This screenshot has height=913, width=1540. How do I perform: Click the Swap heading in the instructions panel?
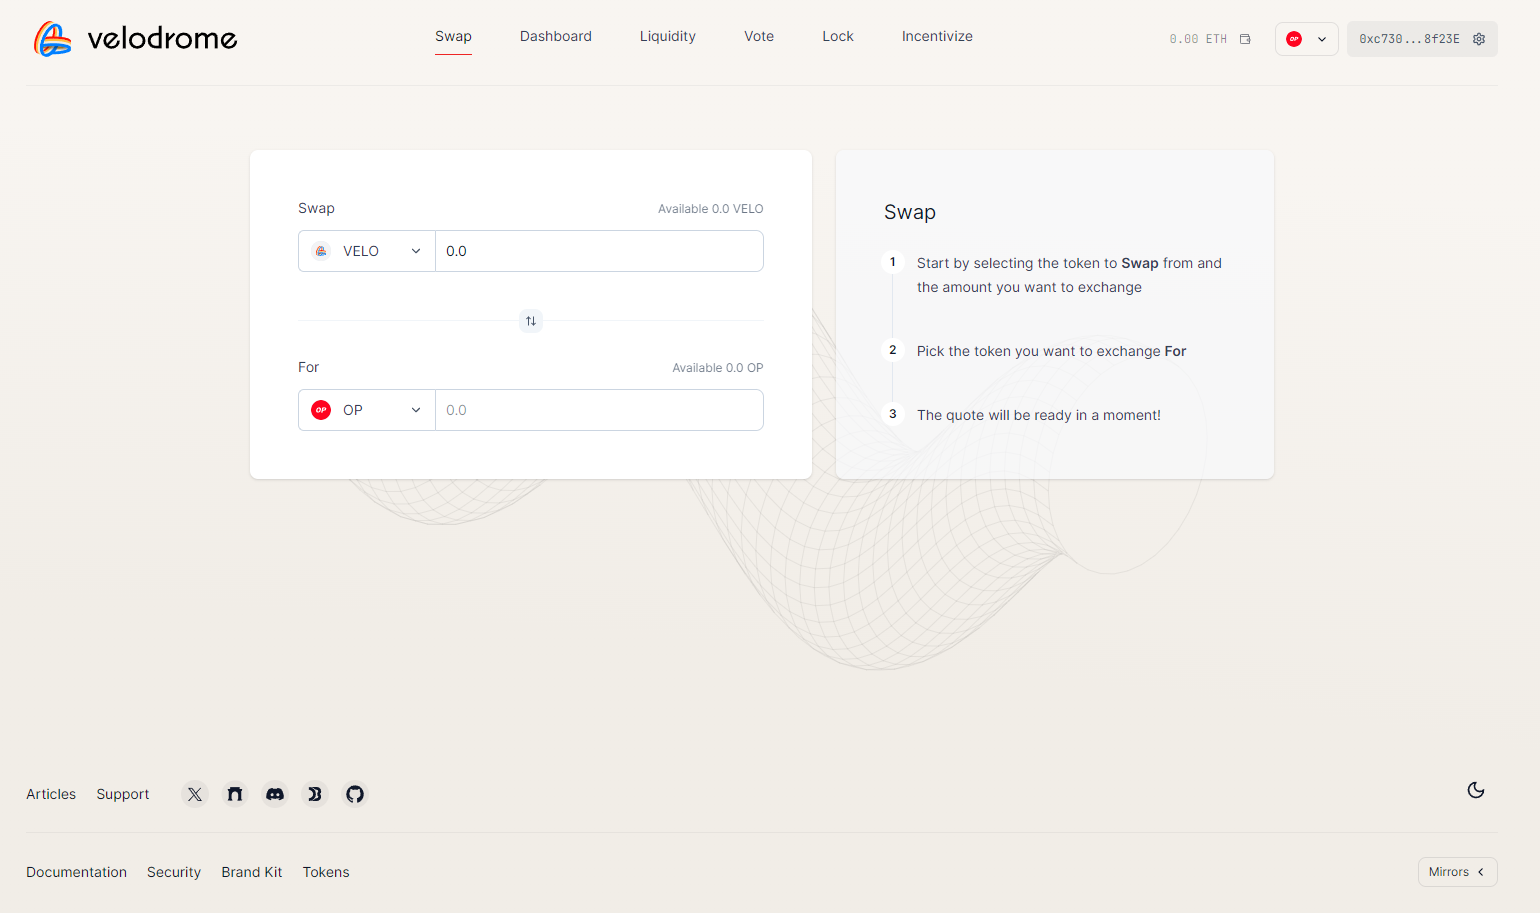pos(910,212)
